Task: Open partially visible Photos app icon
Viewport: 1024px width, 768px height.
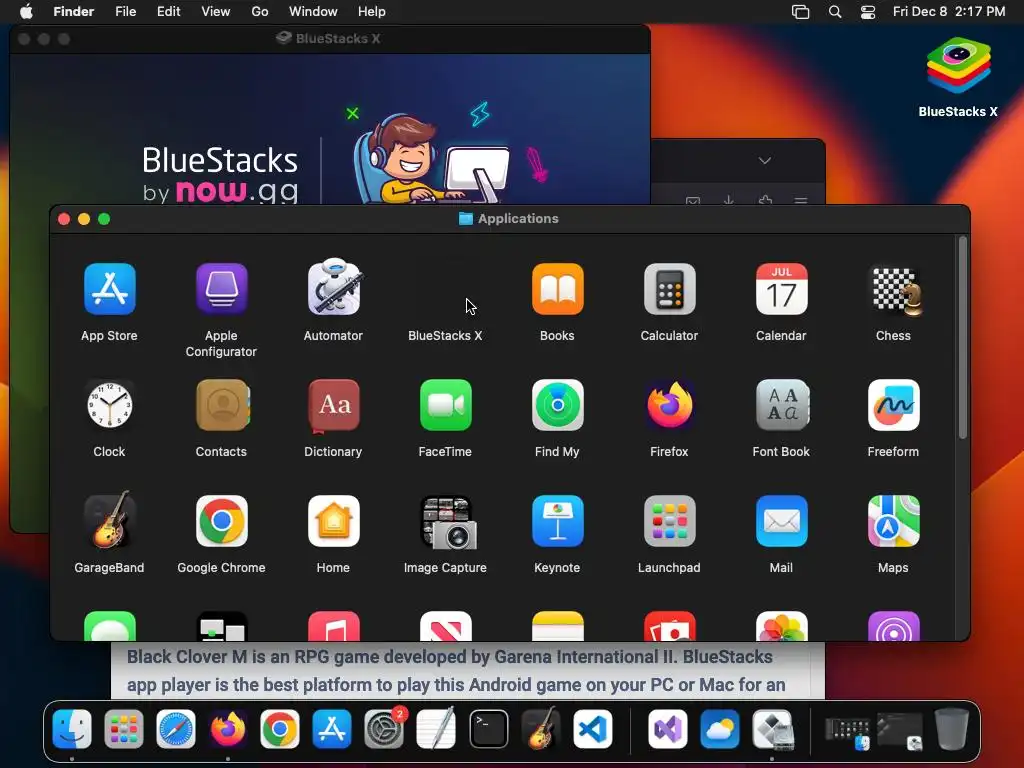Action: click(781, 626)
